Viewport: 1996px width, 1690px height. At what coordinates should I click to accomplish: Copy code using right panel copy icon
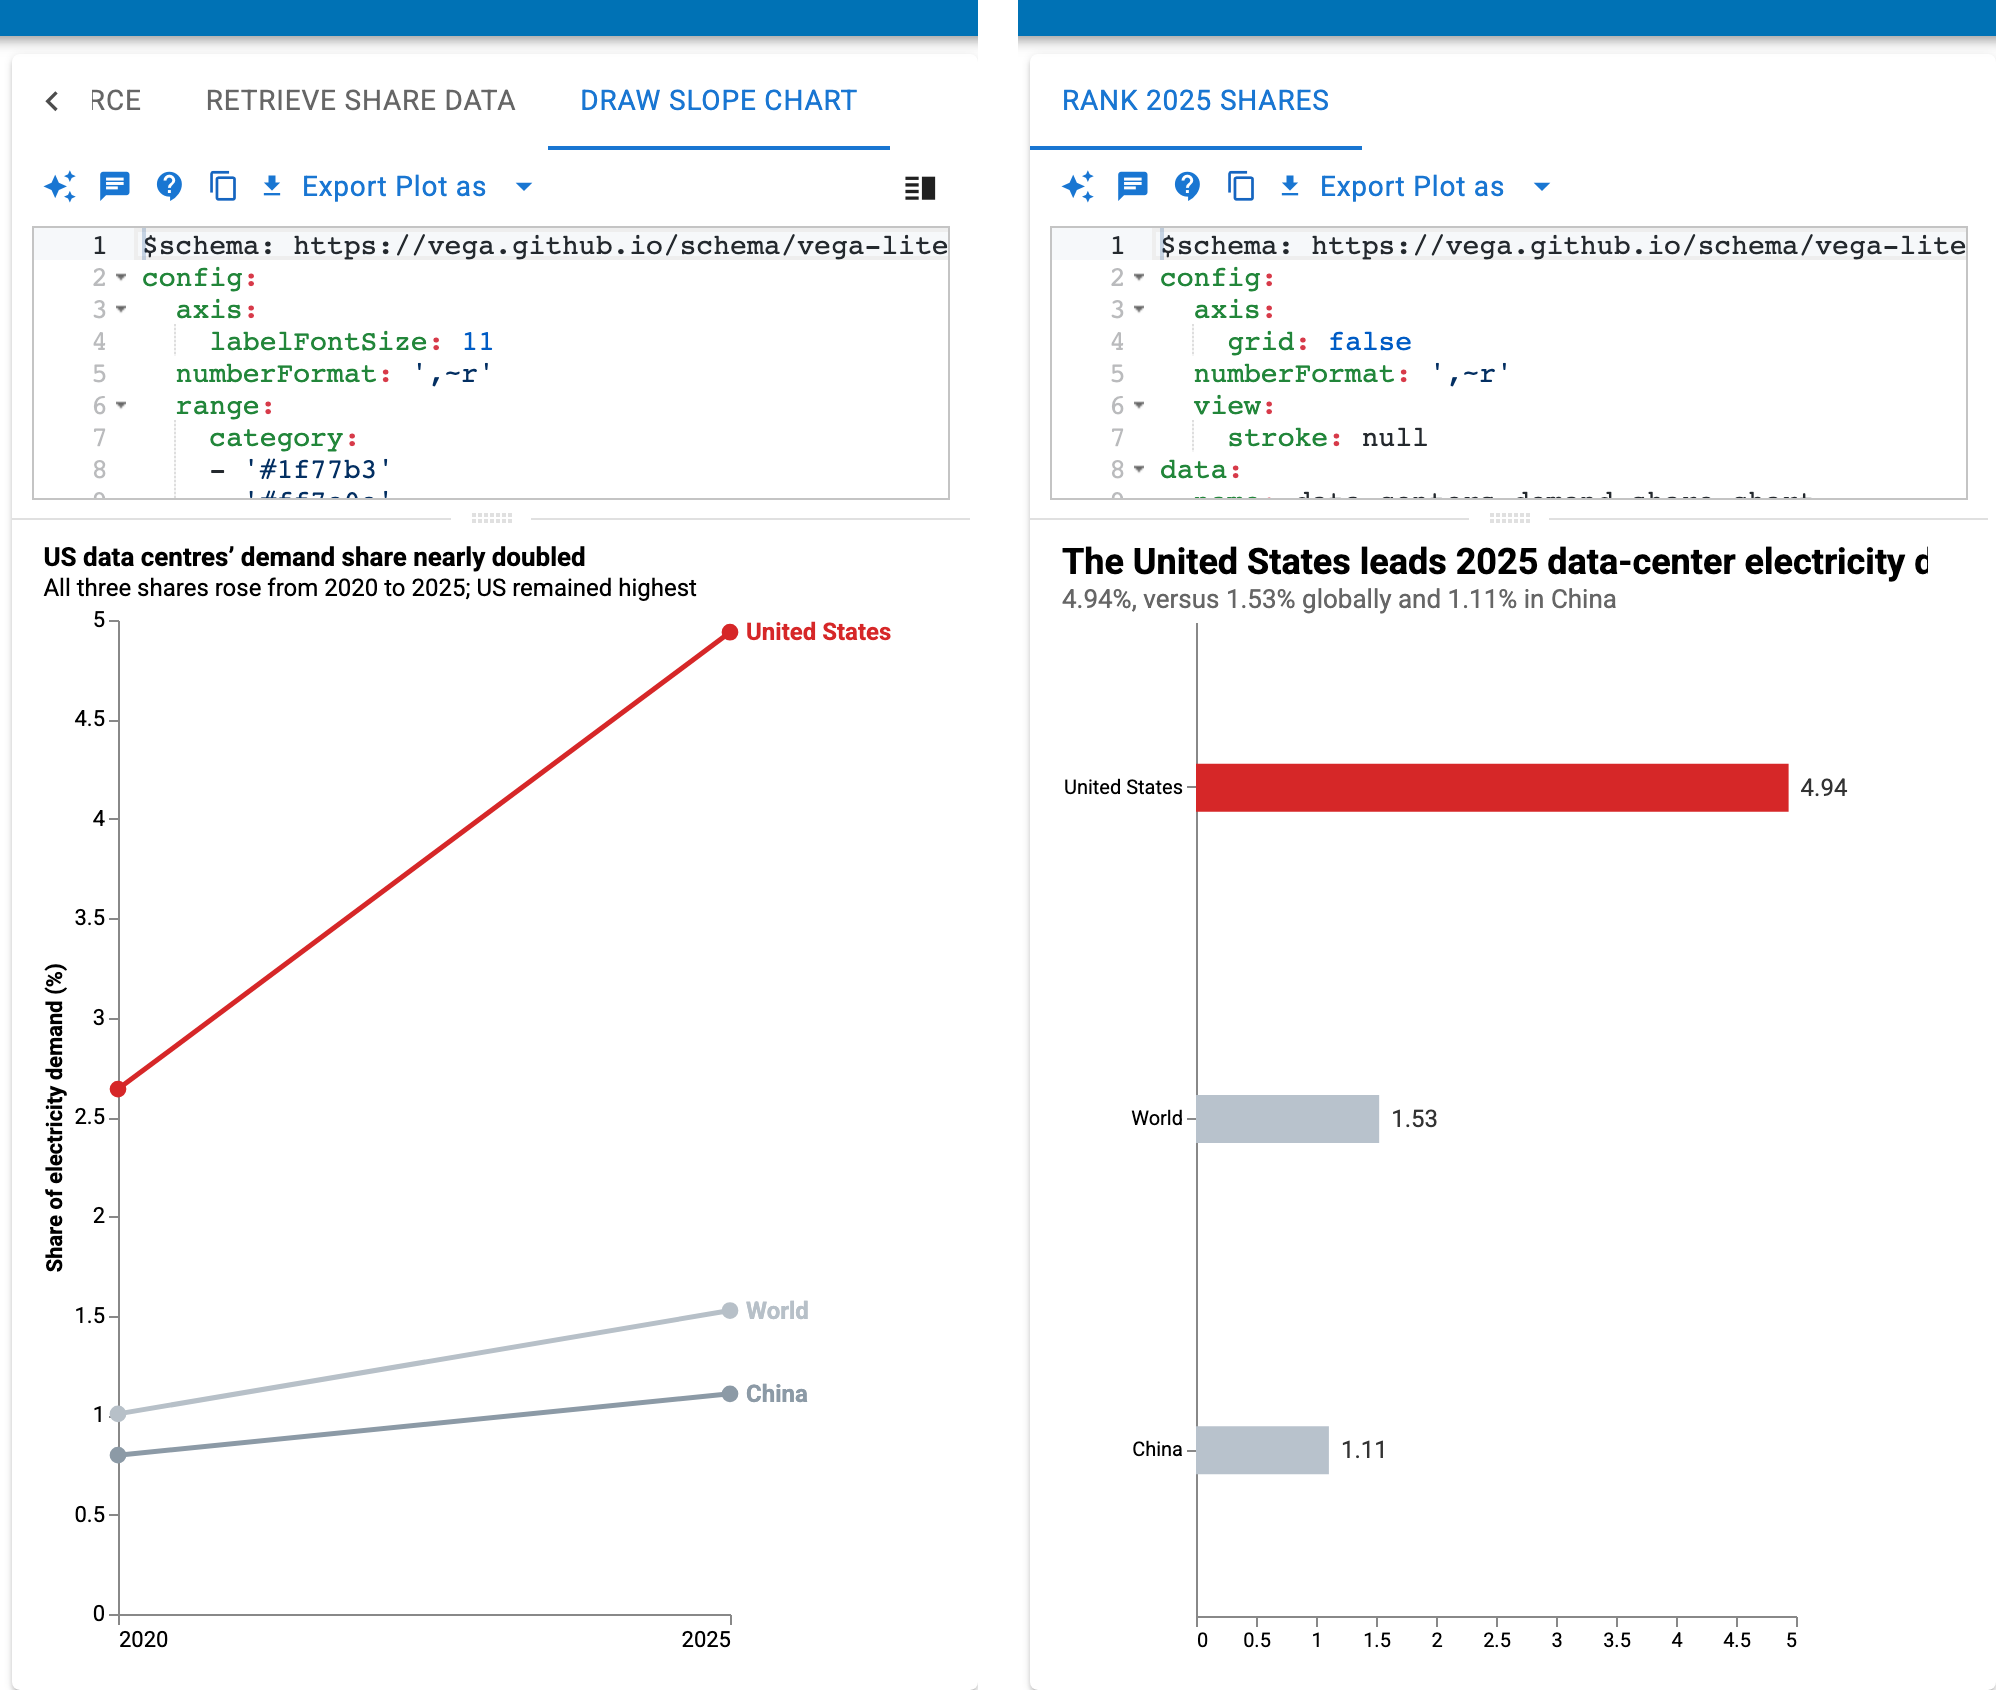pos(1241,186)
